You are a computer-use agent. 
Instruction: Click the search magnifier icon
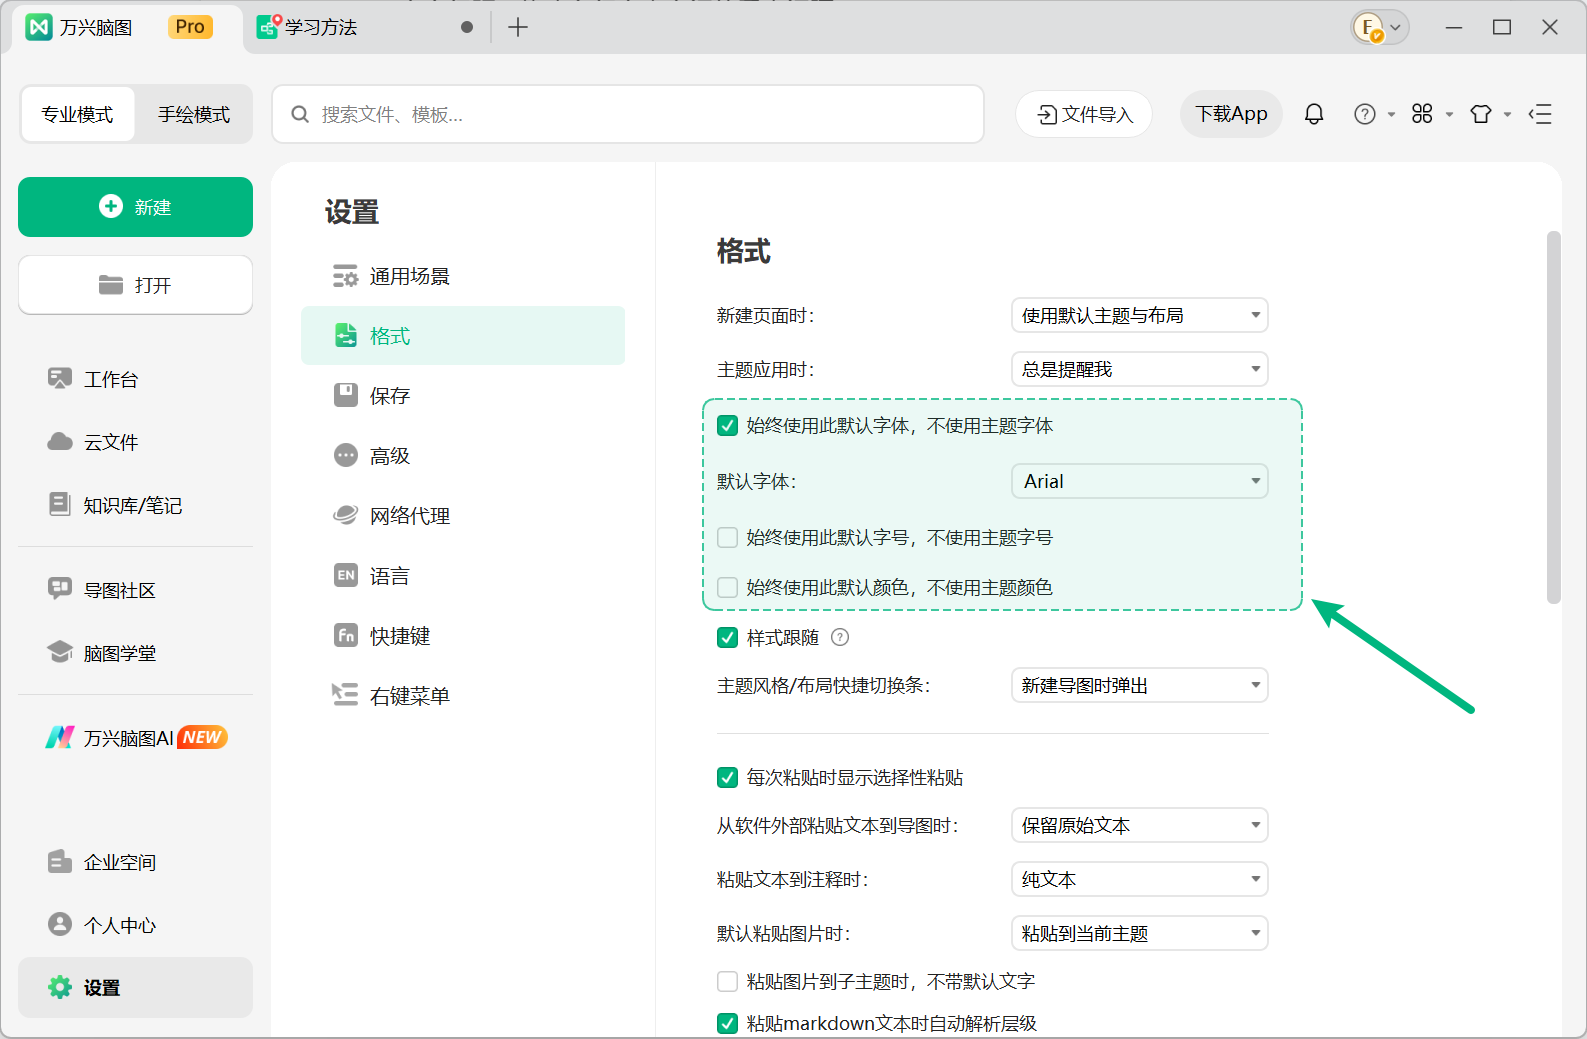click(x=300, y=114)
